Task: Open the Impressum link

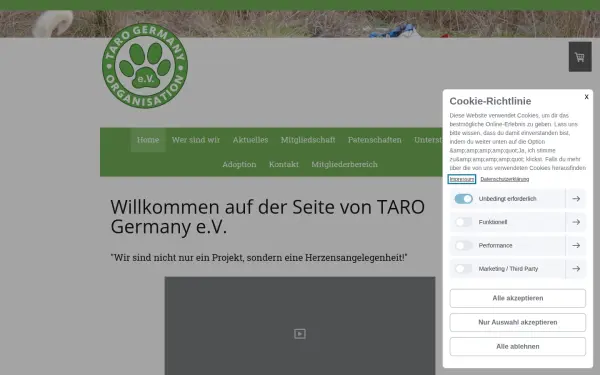Action: pos(462,179)
